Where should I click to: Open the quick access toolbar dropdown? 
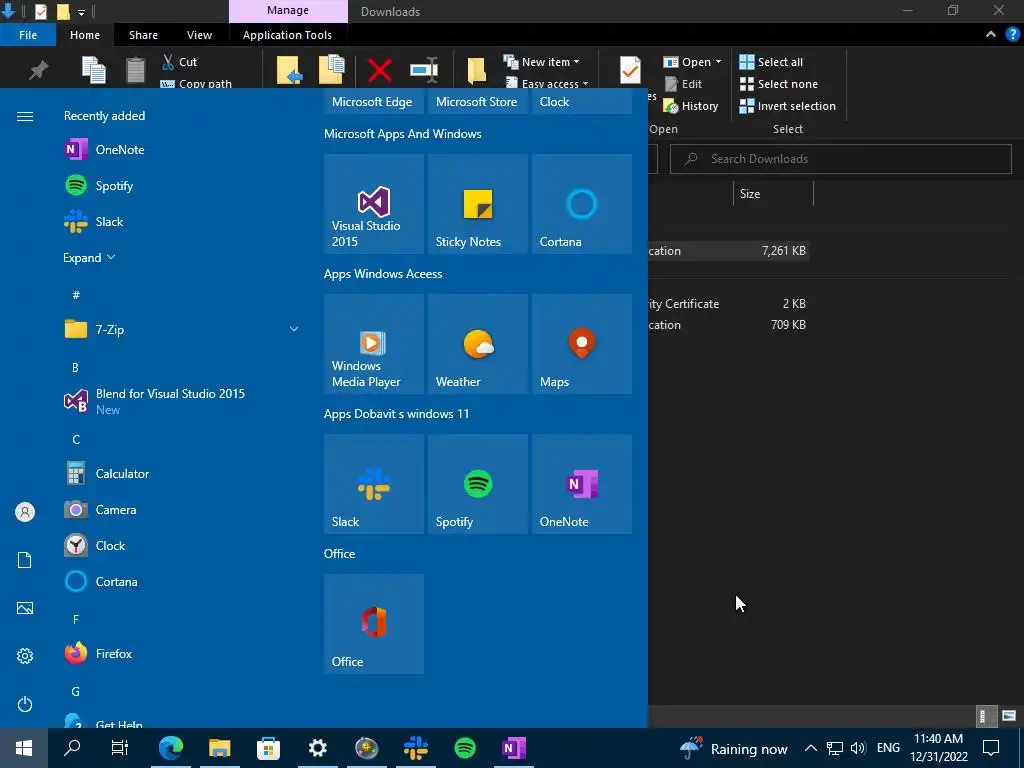[x=81, y=12]
